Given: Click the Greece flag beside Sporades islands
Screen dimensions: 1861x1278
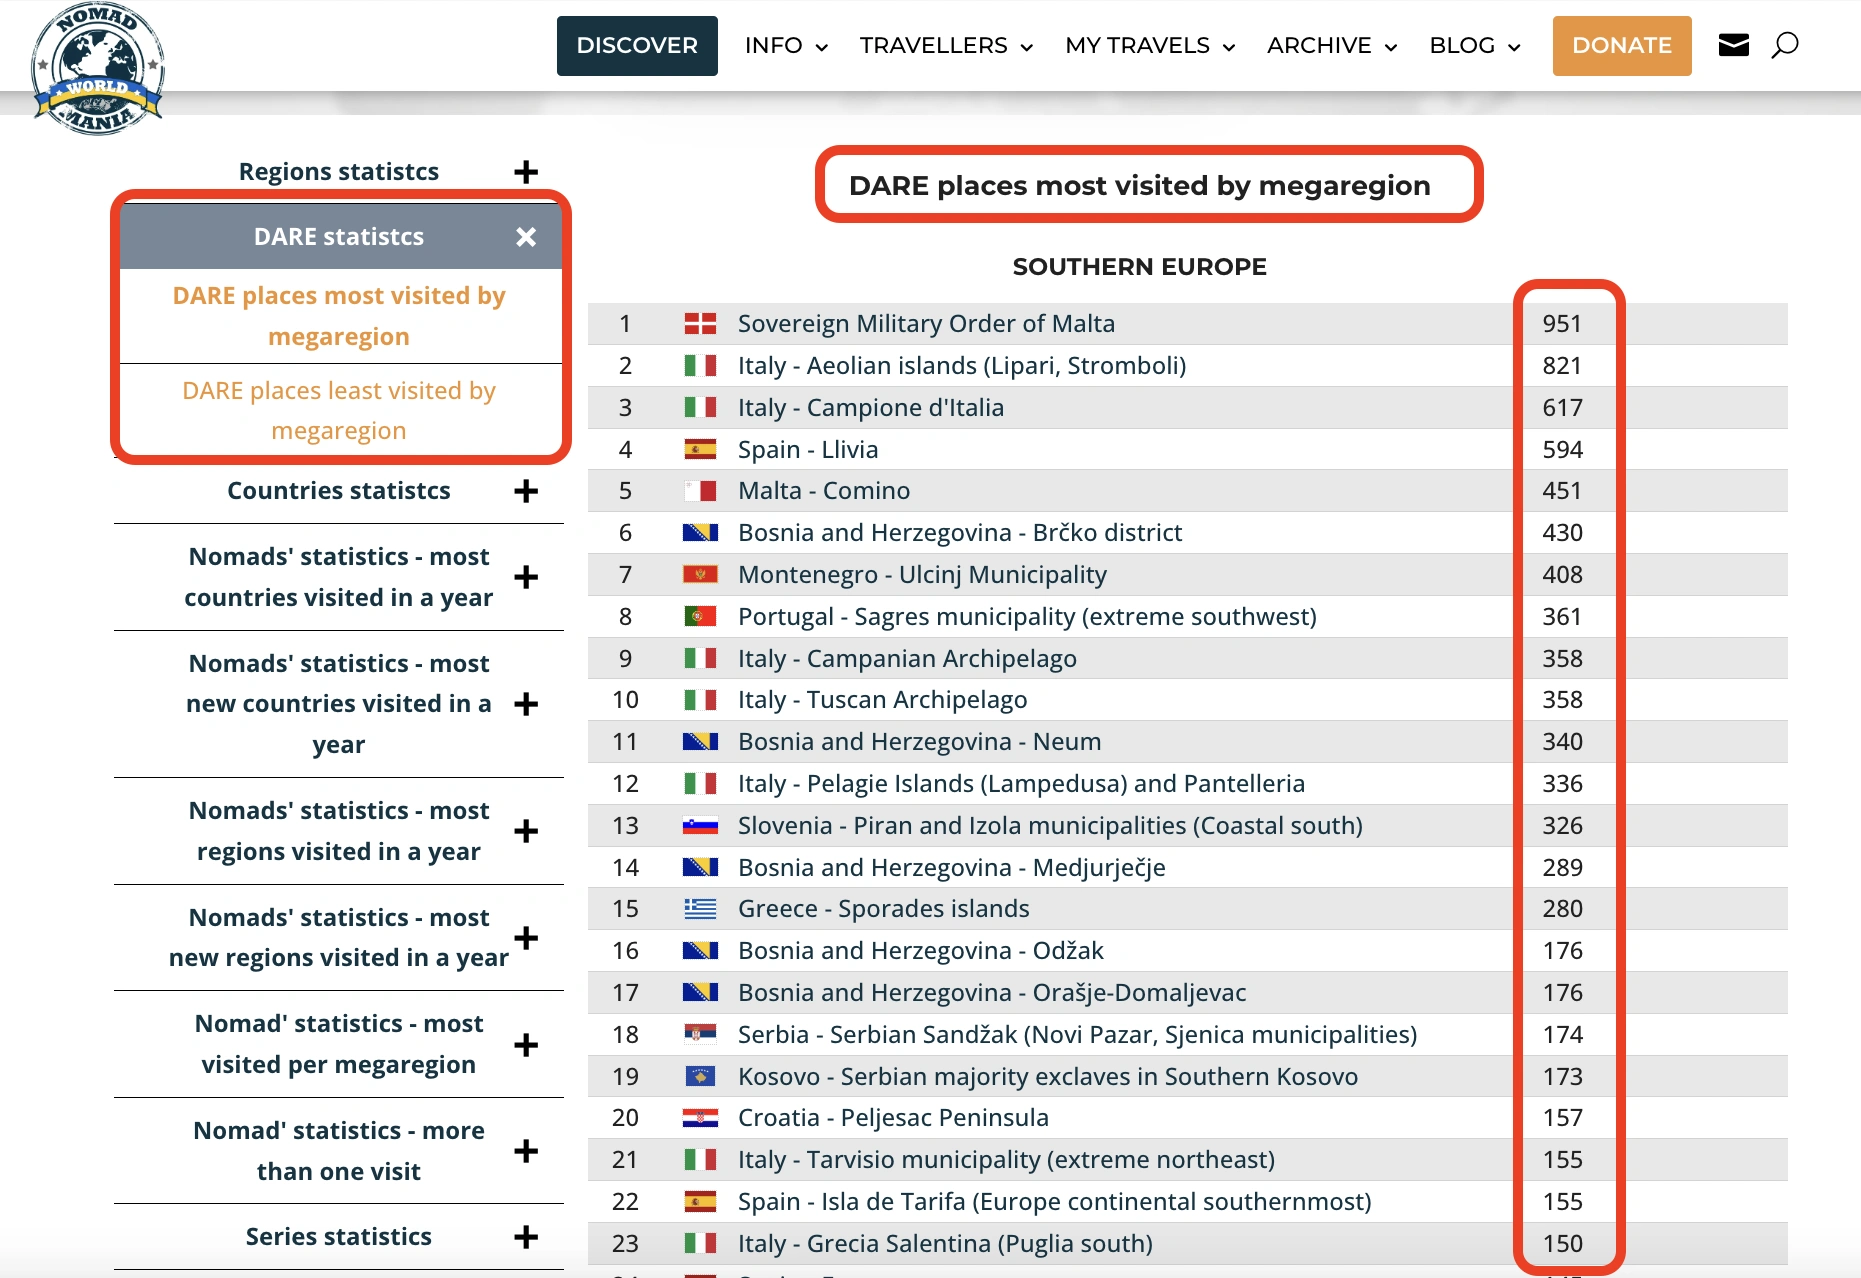Looking at the screenshot, I should click(x=700, y=909).
